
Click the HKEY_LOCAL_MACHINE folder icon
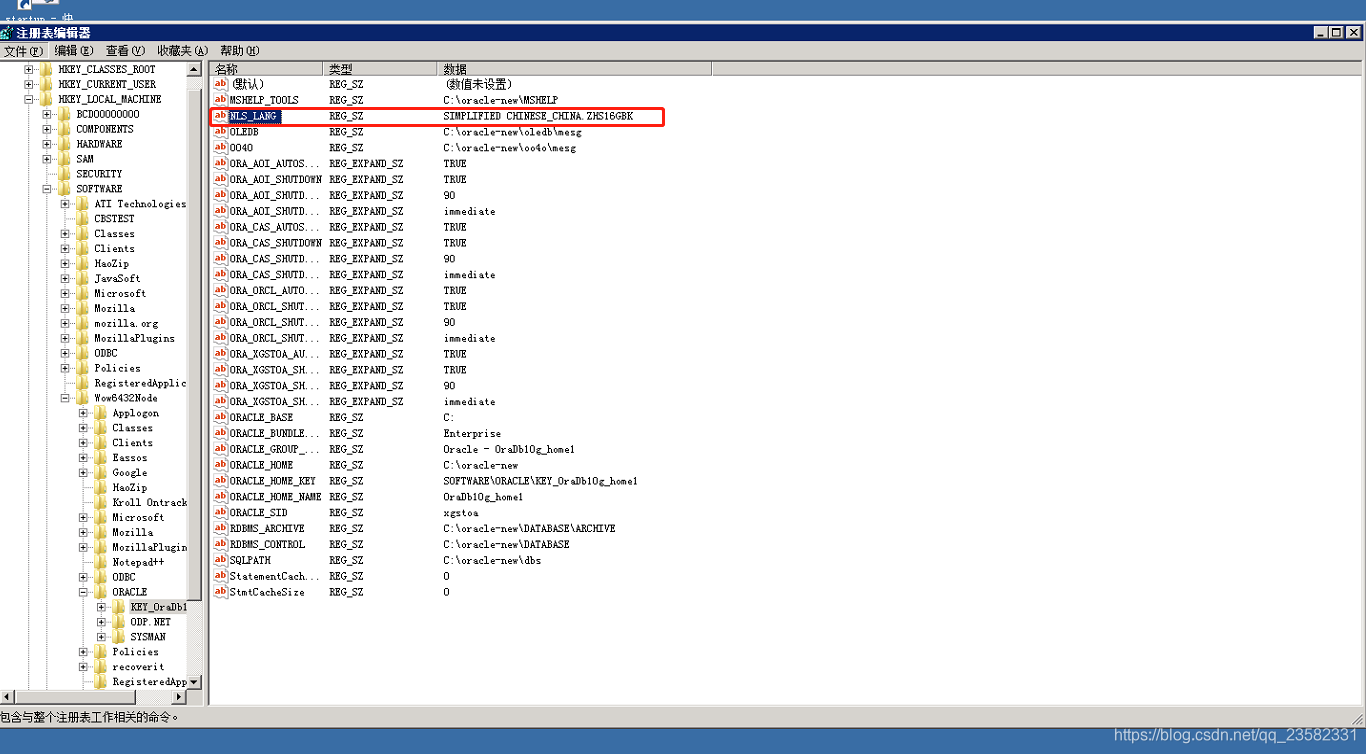[x=44, y=99]
